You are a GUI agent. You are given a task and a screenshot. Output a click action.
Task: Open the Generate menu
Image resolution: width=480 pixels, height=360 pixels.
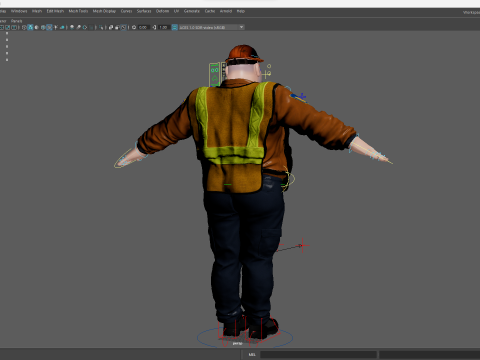[x=192, y=11]
